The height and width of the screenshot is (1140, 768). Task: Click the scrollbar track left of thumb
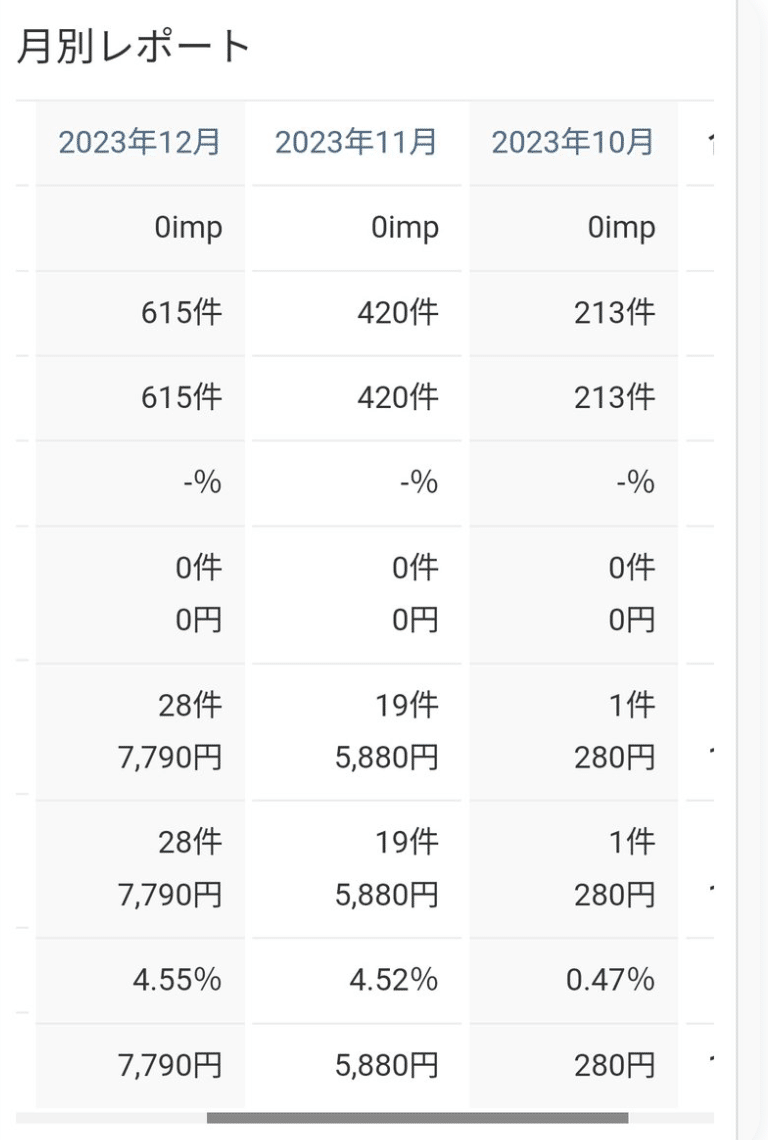click(x=111, y=1117)
